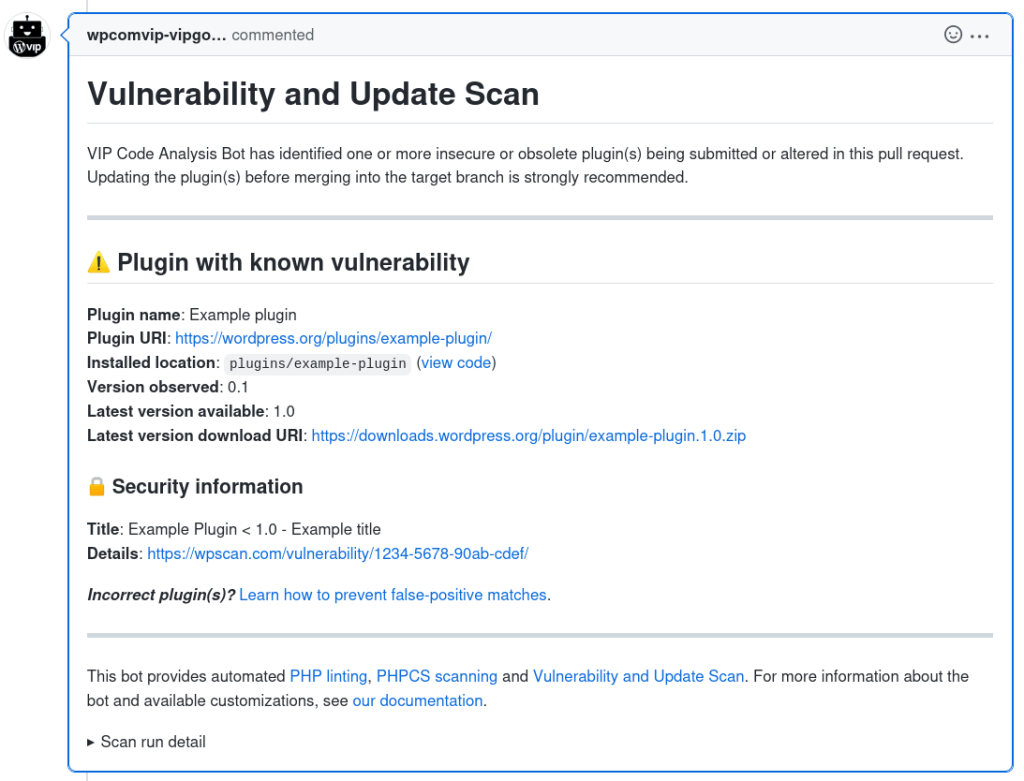Select the plugins/example-plugin code path
The height and width of the screenshot is (781, 1024).
(x=317, y=364)
